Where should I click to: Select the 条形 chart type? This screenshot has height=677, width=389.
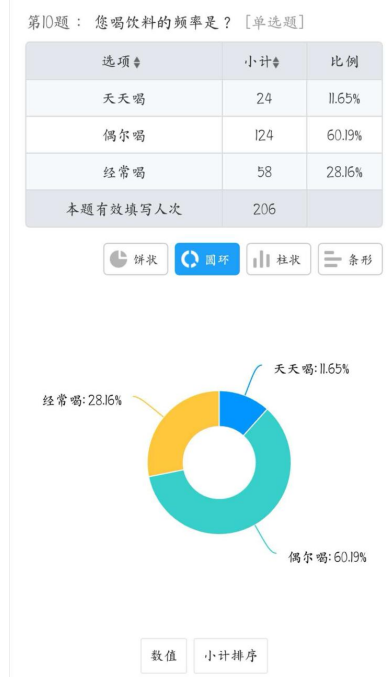tap(350, 259)
